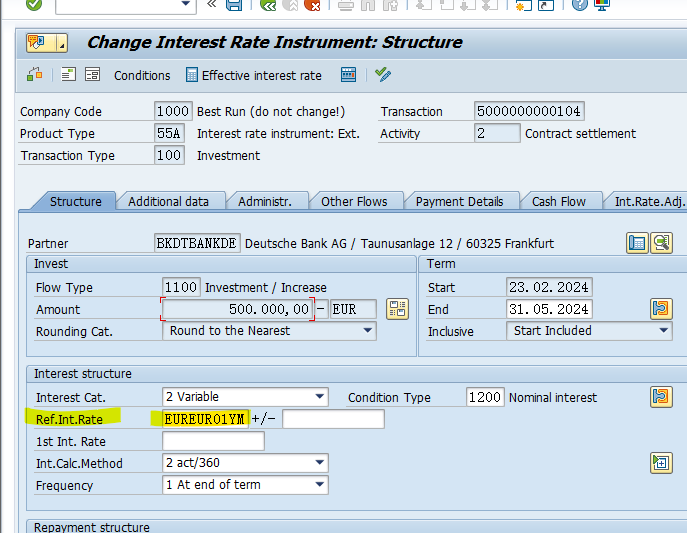
Task: Click the green checkmark pencil icon
Action: [382, 75]
